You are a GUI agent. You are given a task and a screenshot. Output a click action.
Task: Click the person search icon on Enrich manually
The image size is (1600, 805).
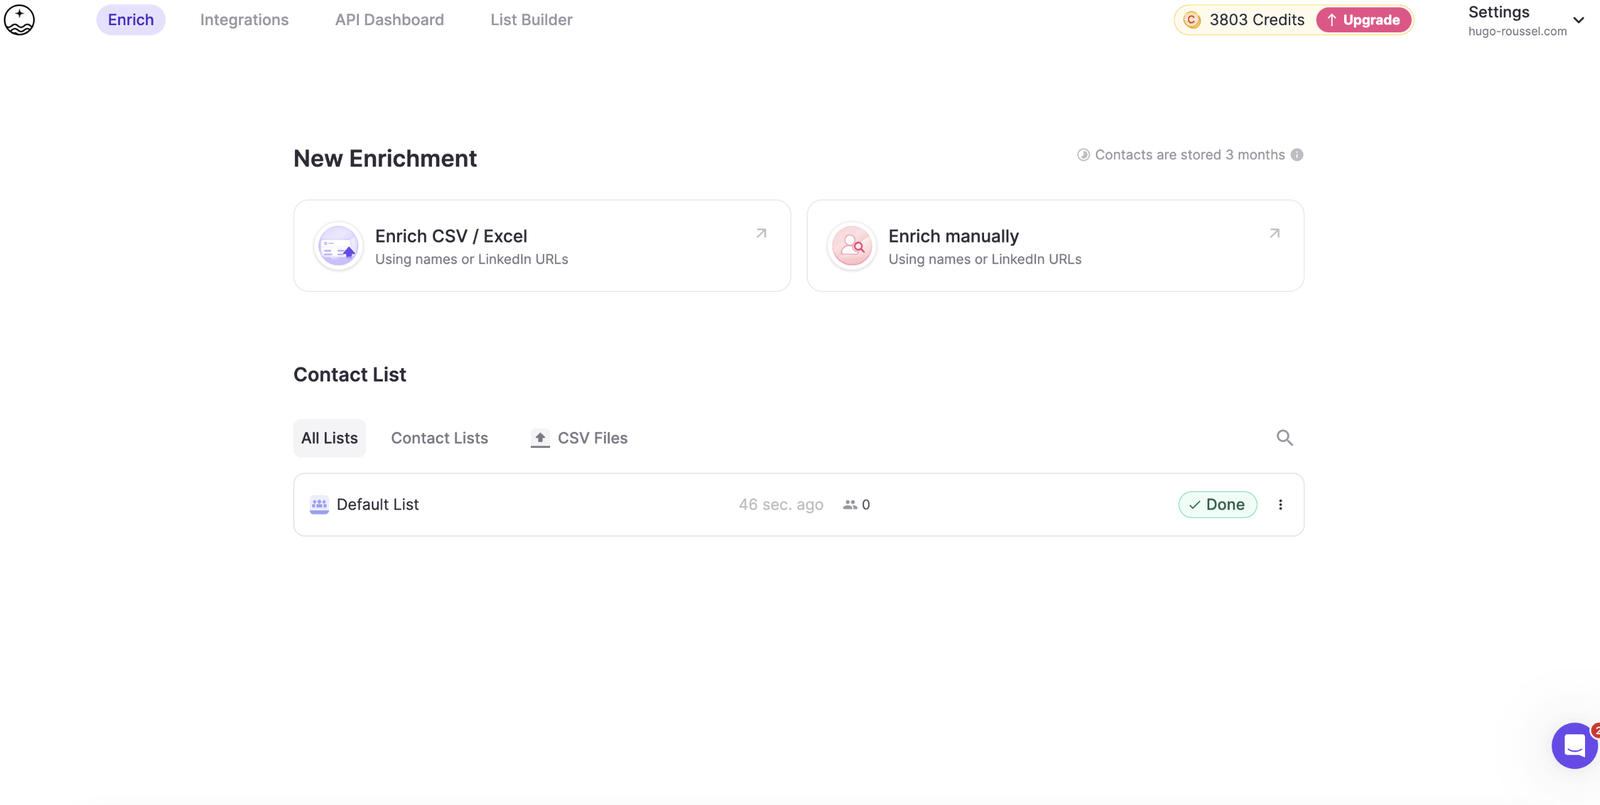852,246
